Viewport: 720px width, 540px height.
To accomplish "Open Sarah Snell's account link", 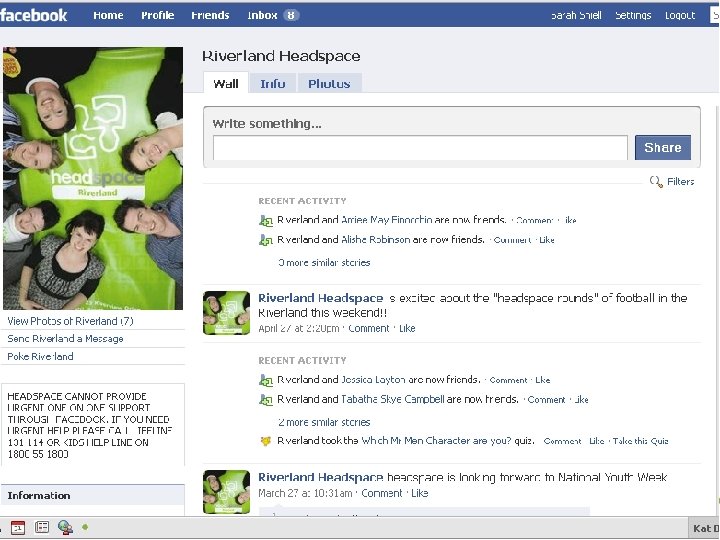I will [x=576, y=15].
